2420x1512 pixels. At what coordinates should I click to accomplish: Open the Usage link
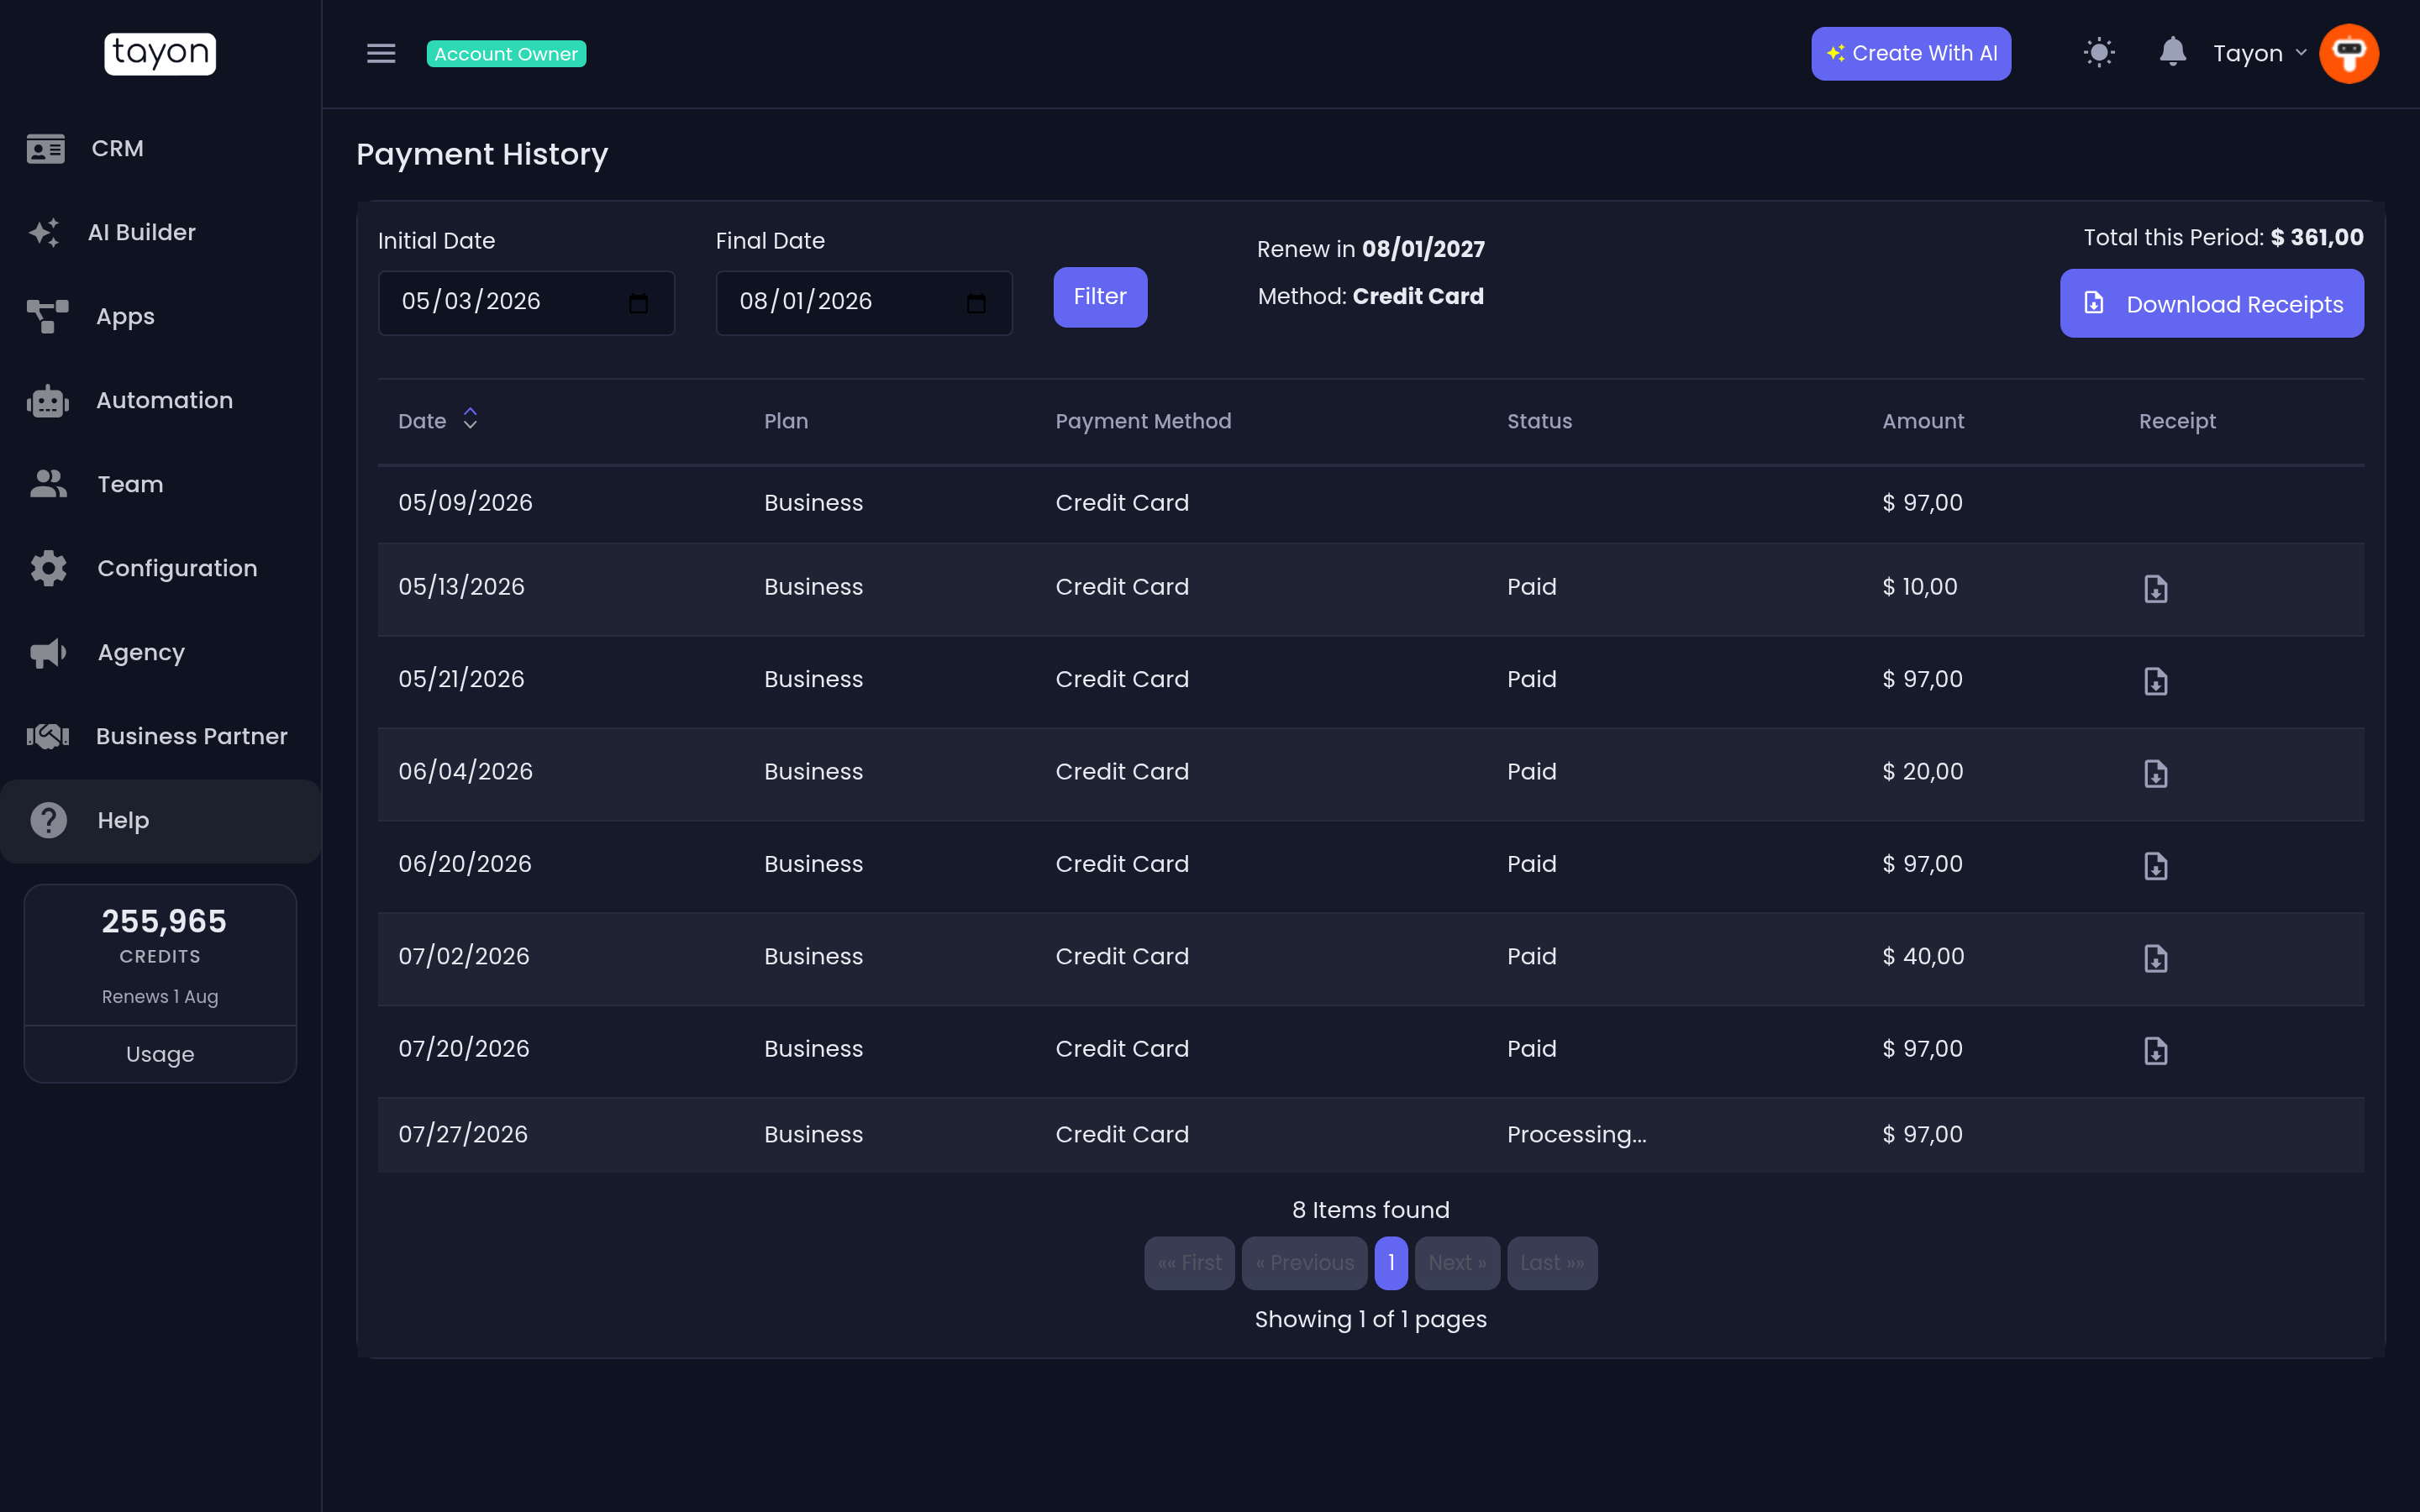[160, 1054]
